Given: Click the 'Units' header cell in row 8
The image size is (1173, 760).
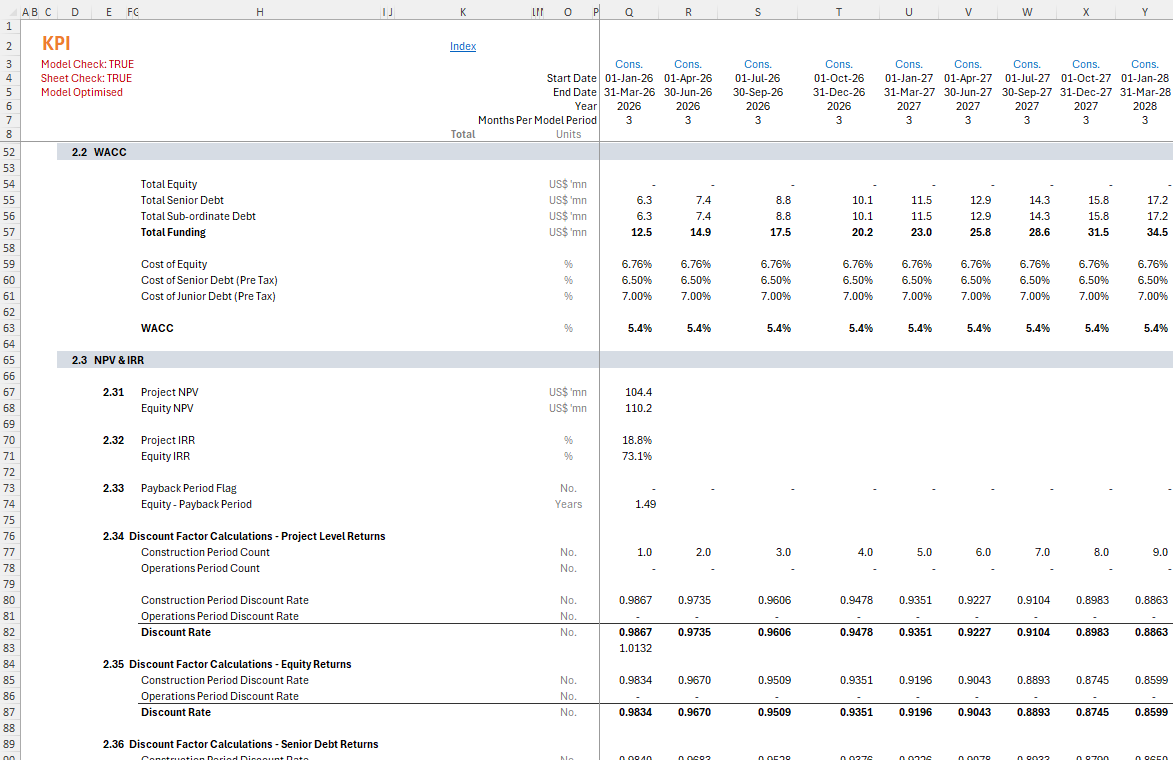Looking at the screenshot, I should click(568, 135).
